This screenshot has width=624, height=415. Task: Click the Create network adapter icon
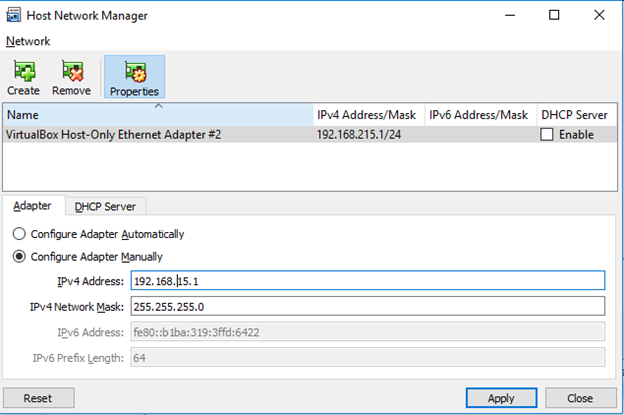click(x=23, y=72)
